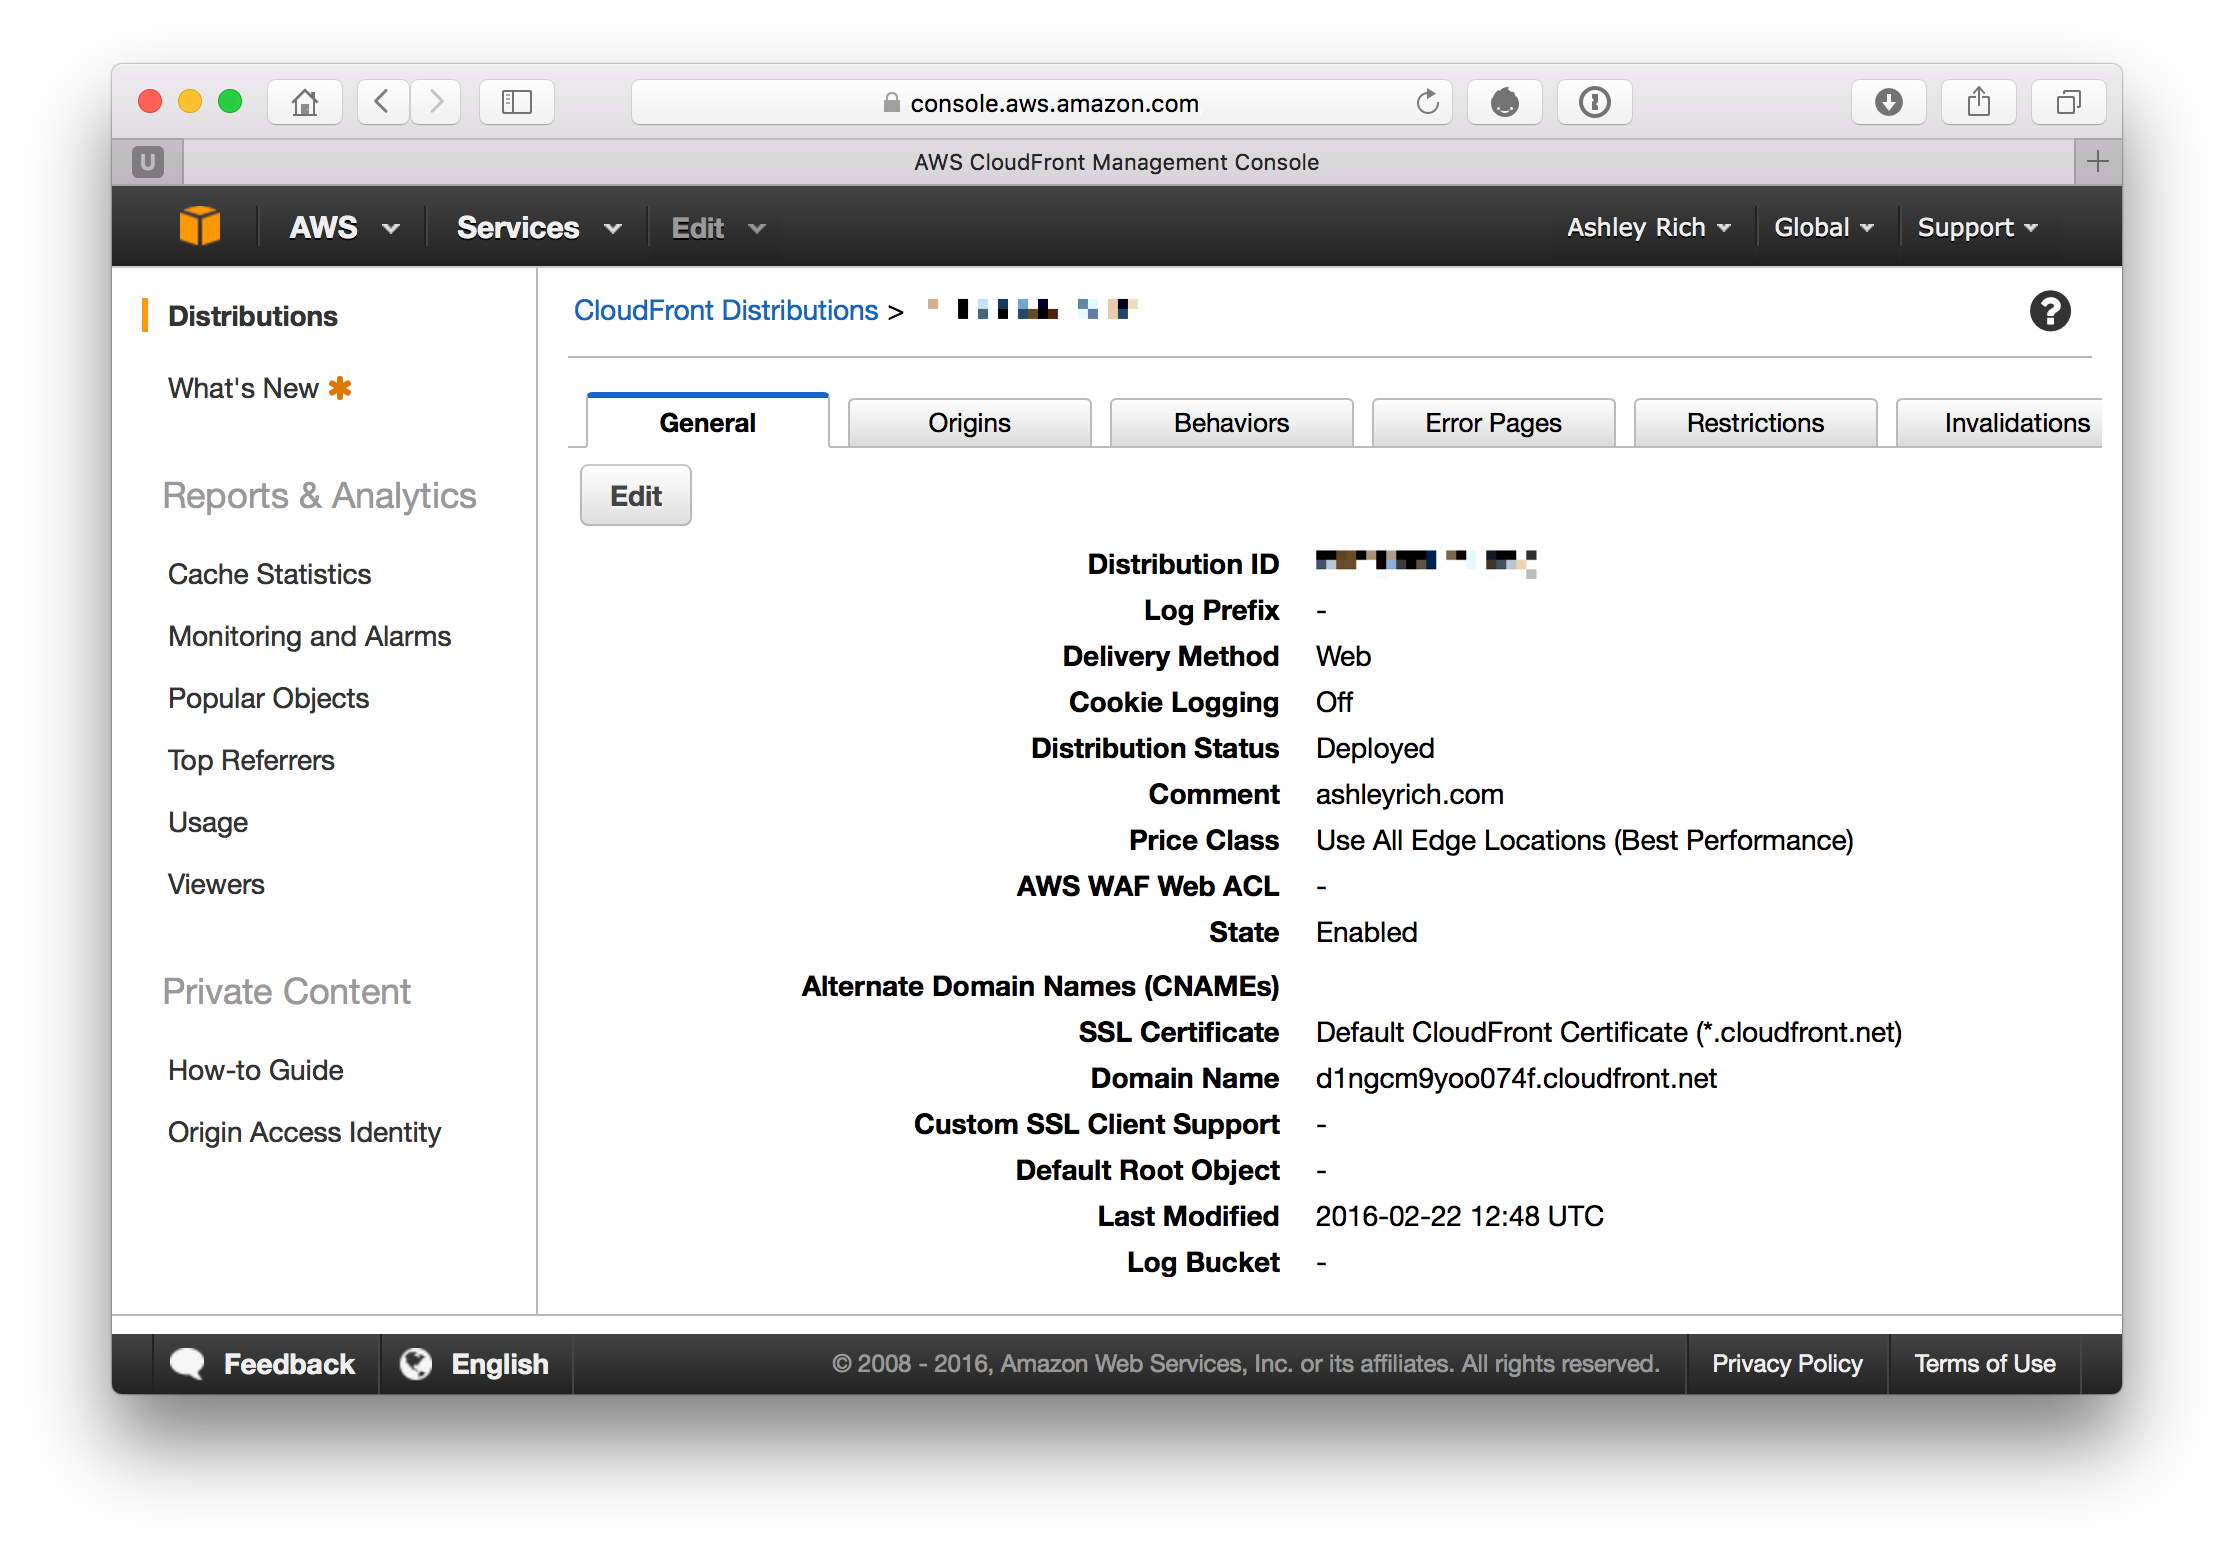Show all tabs overview icon
This screenshot has width=2234, height=1554.
click(2068, 102)
